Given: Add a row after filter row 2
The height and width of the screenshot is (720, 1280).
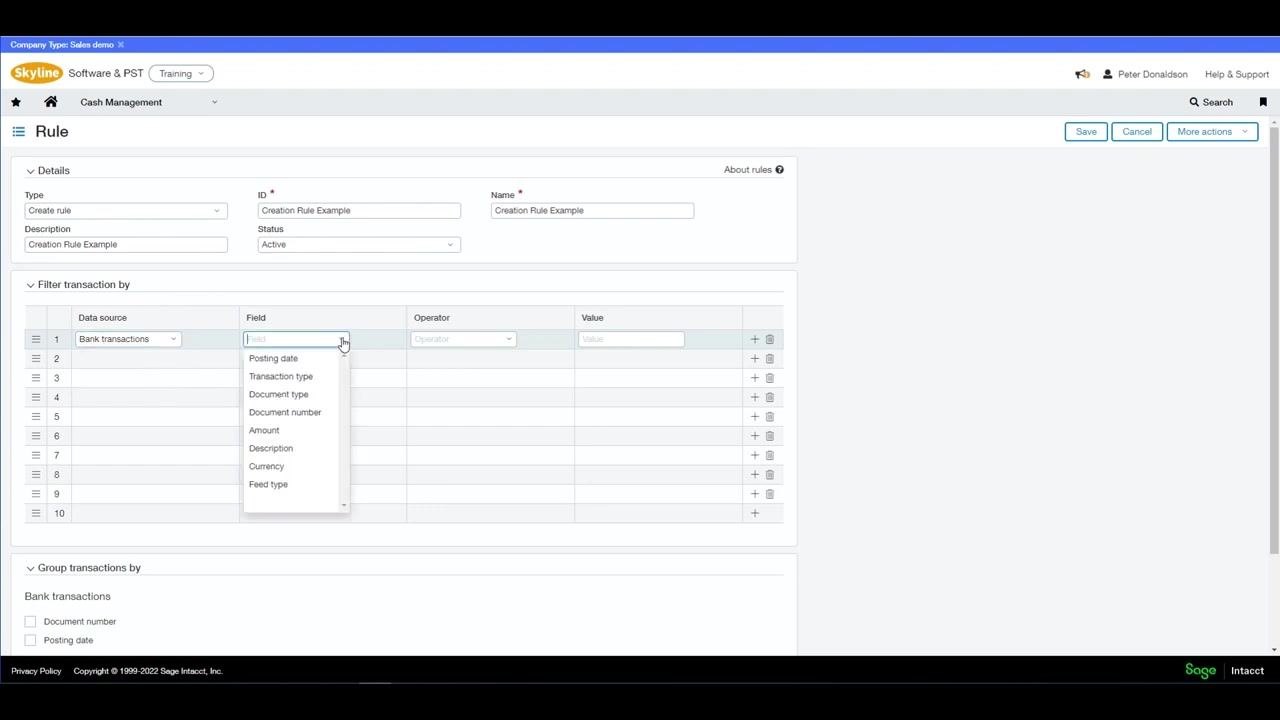Looking at the screenshot, I should click(755, 359).
